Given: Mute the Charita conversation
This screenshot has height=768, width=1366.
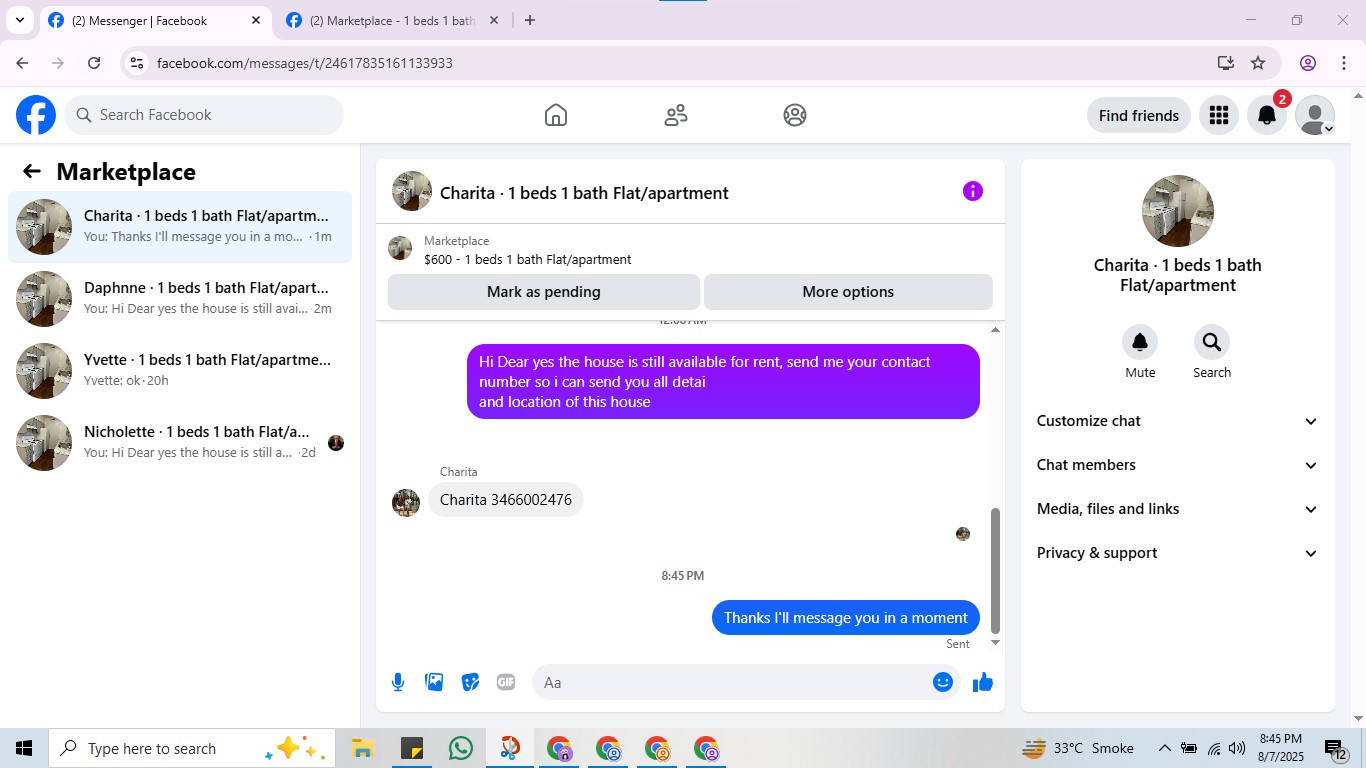Looking at the screenshot, I should click(1140, 343).
